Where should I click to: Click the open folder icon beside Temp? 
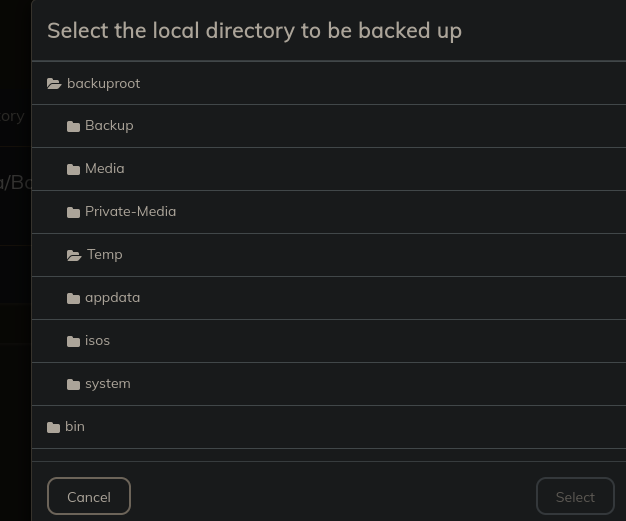coord(74,255)
